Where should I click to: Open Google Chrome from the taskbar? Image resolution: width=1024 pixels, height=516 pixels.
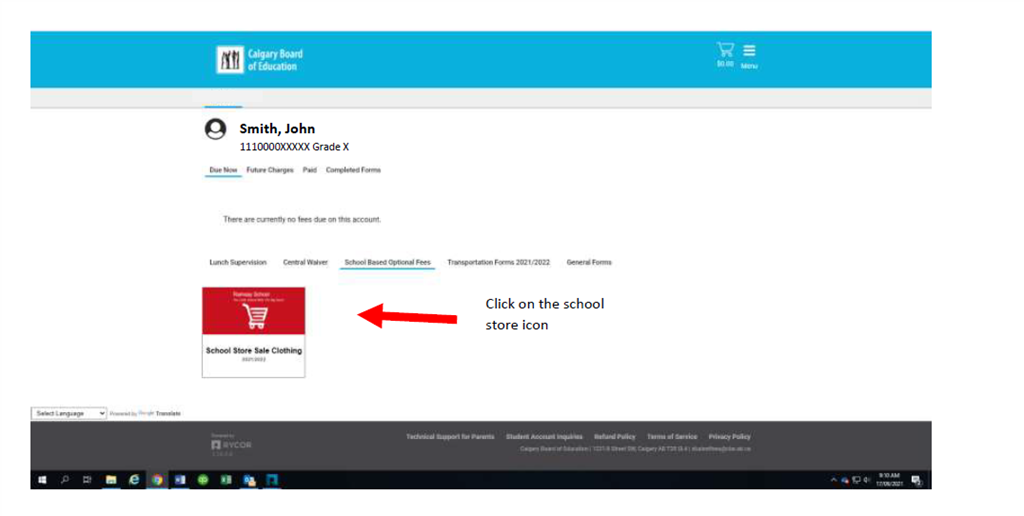click(157, 480)
